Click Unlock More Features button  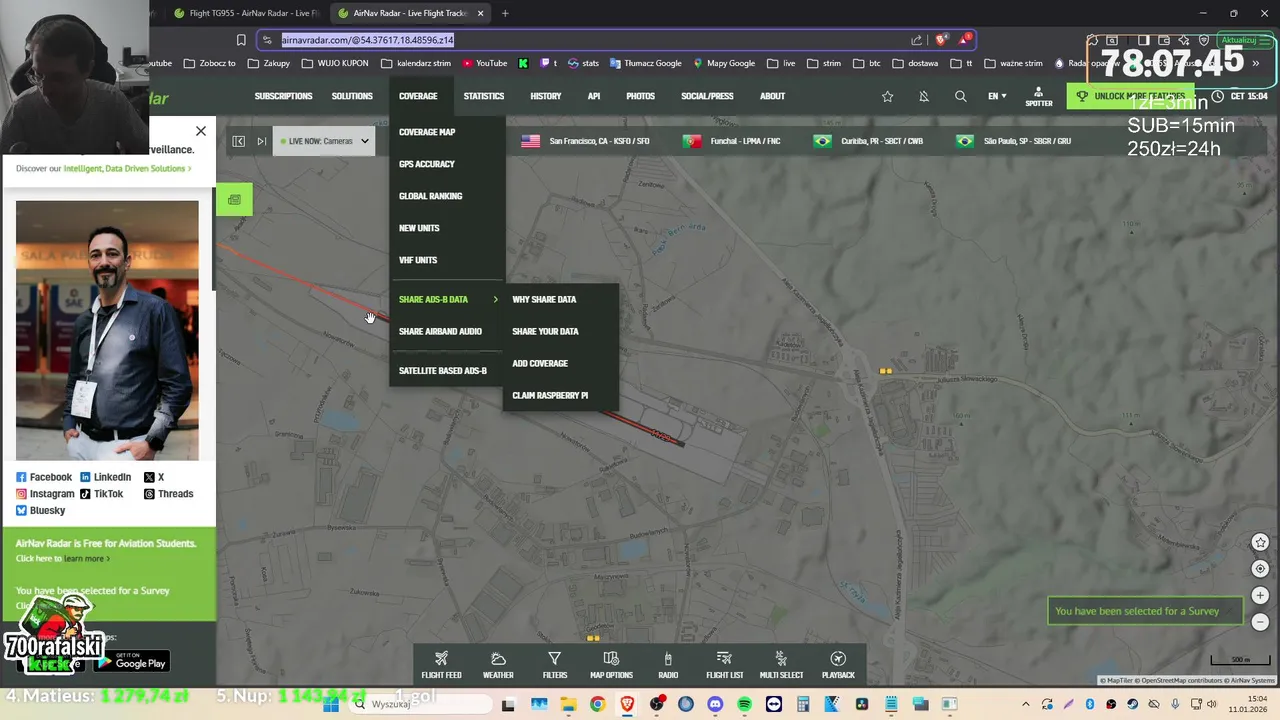(x=1130, y=96)
